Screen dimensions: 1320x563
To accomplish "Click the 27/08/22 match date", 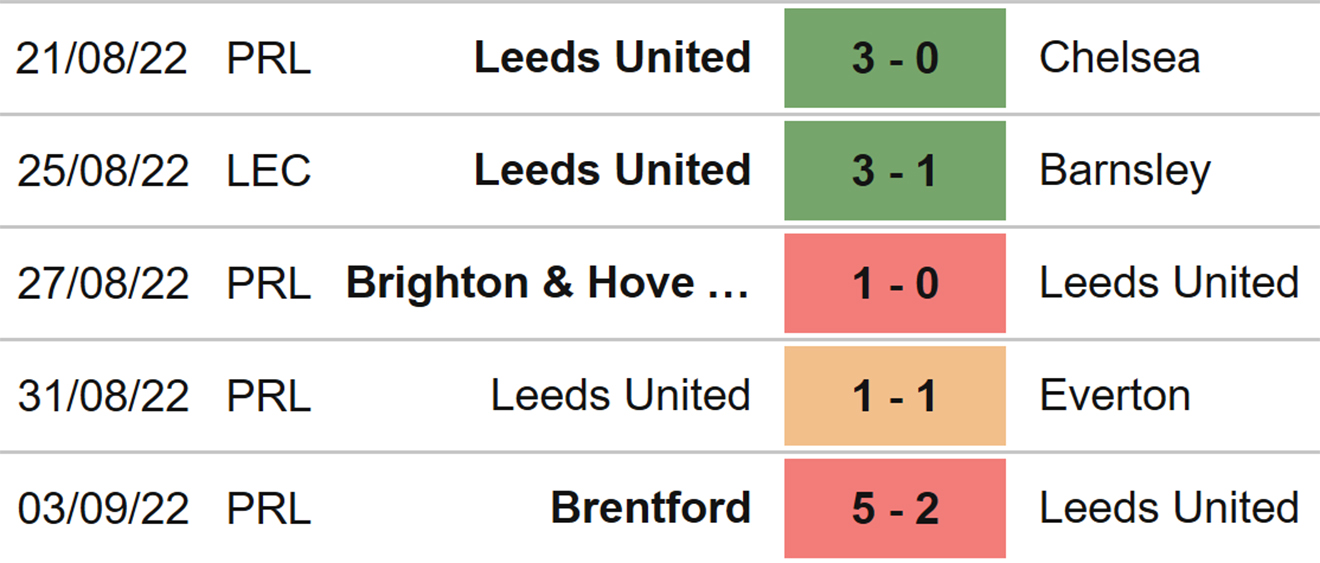I will [x=102, y=285].
